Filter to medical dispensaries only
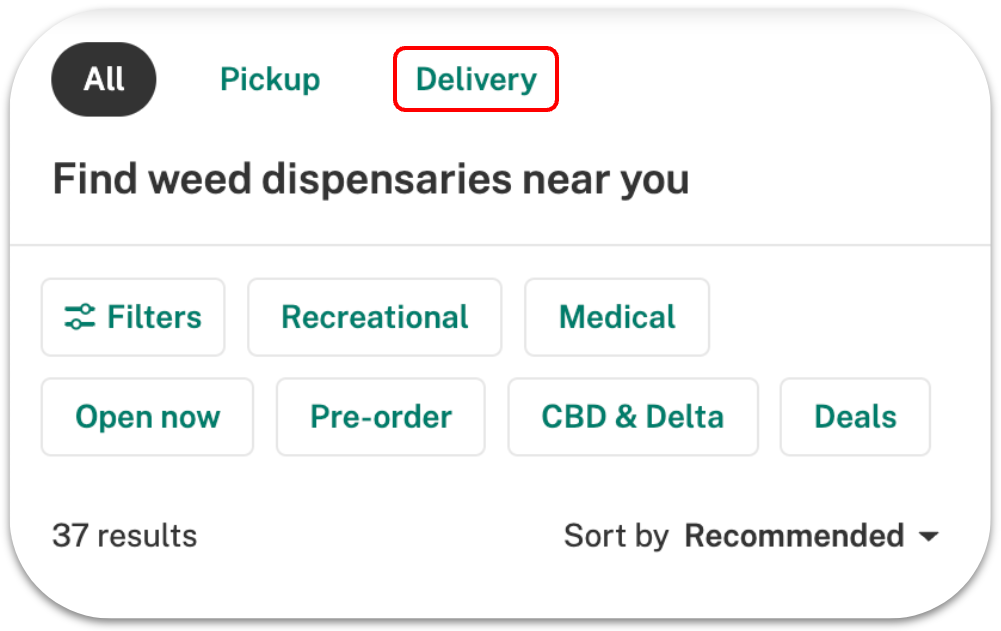Screen dimensions: 1001x631 tap(617, 317)
